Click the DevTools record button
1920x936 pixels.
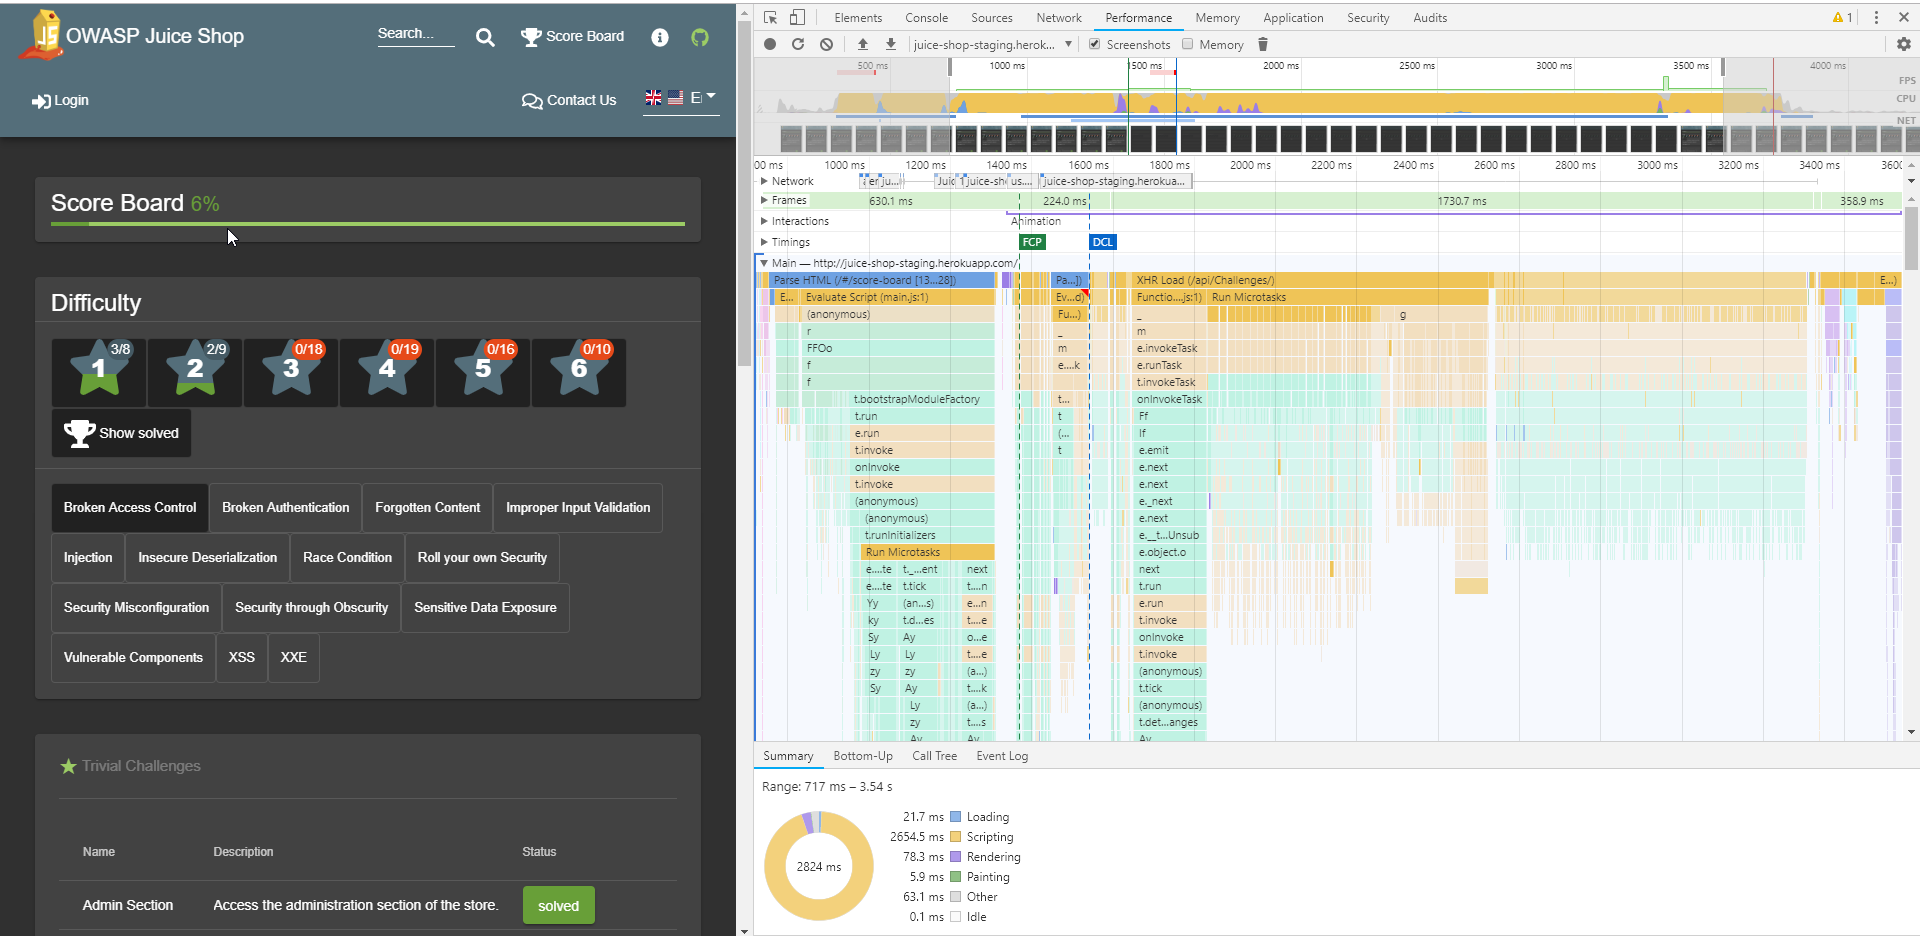tap(770, 44)
